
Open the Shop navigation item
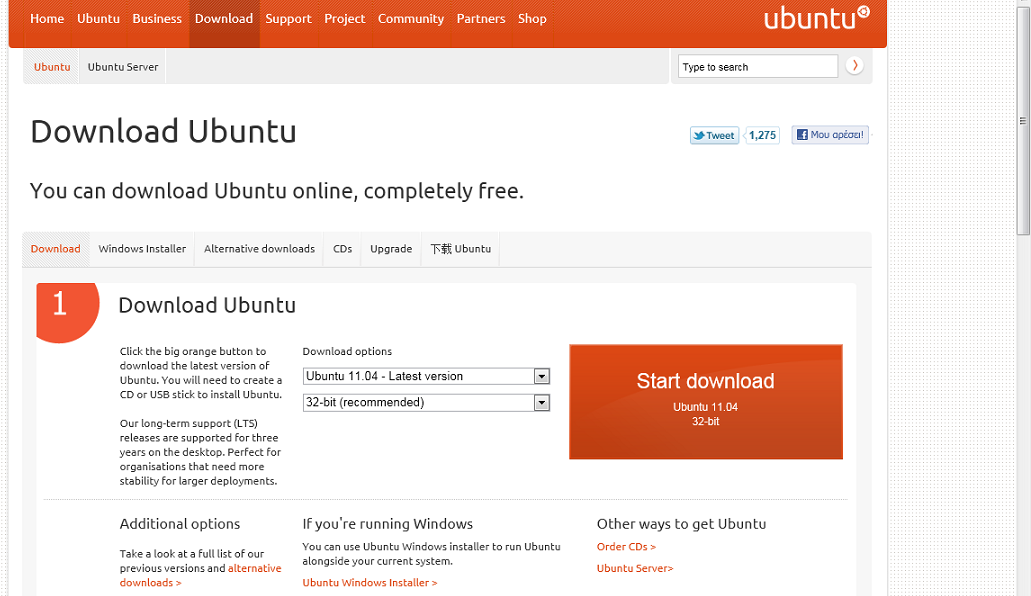[532, 19]
